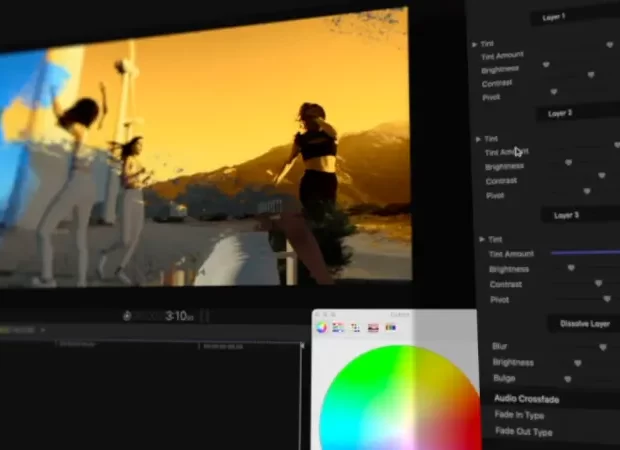Click the round icon left of the timecode

(x=127, y=316)
